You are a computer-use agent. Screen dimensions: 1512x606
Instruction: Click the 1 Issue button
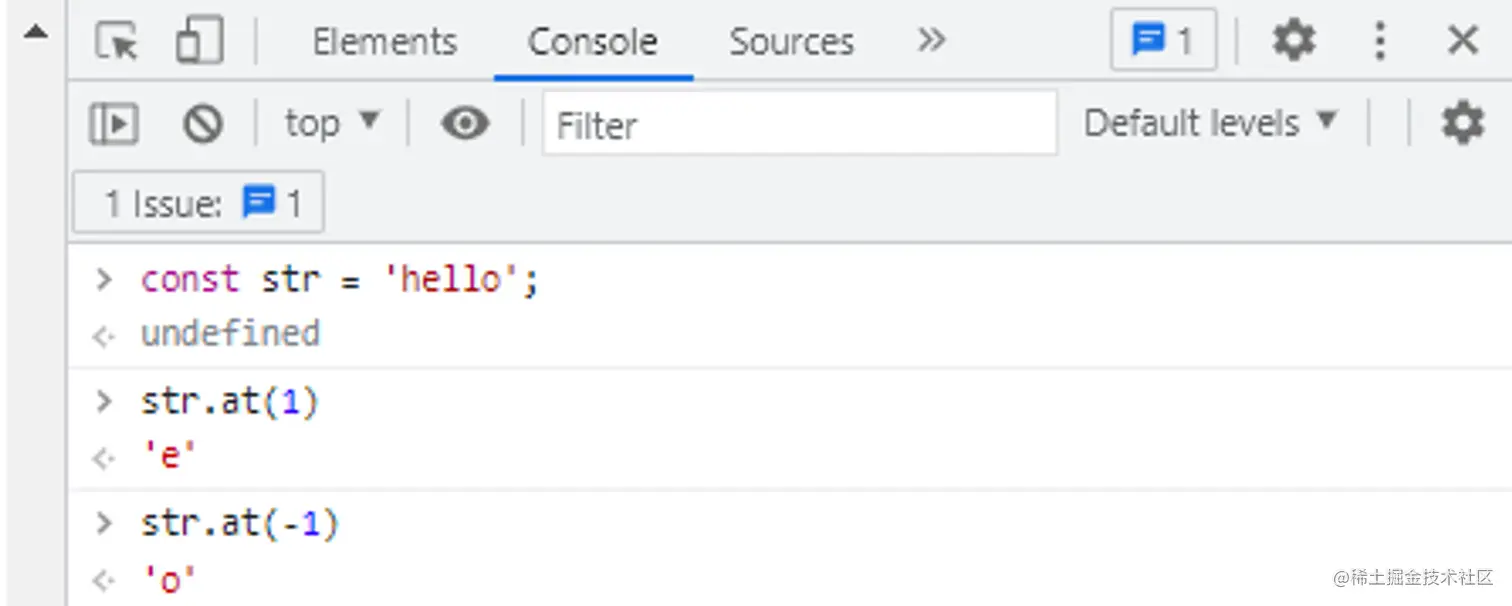click(199, 204)
